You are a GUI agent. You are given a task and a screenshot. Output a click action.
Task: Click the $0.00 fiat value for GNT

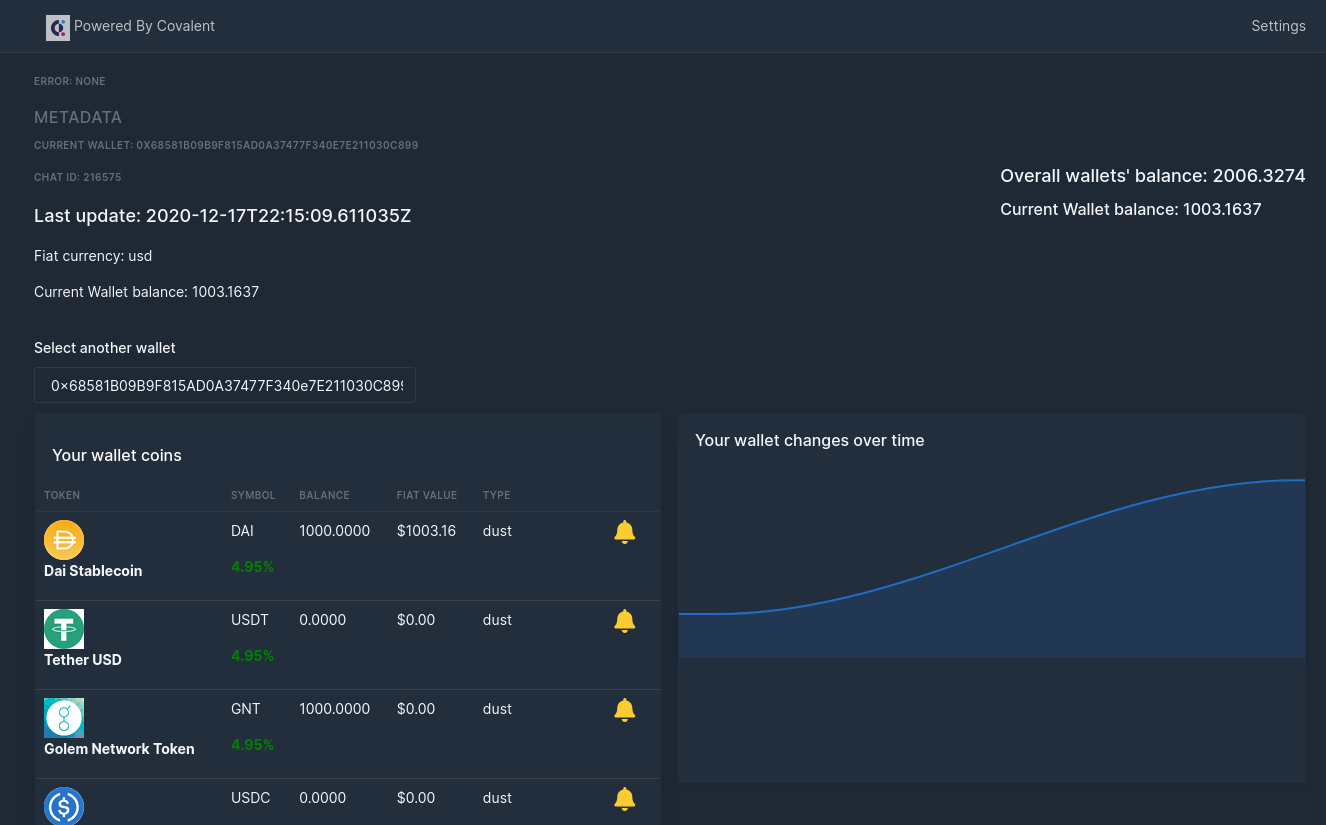pos(416,709)
